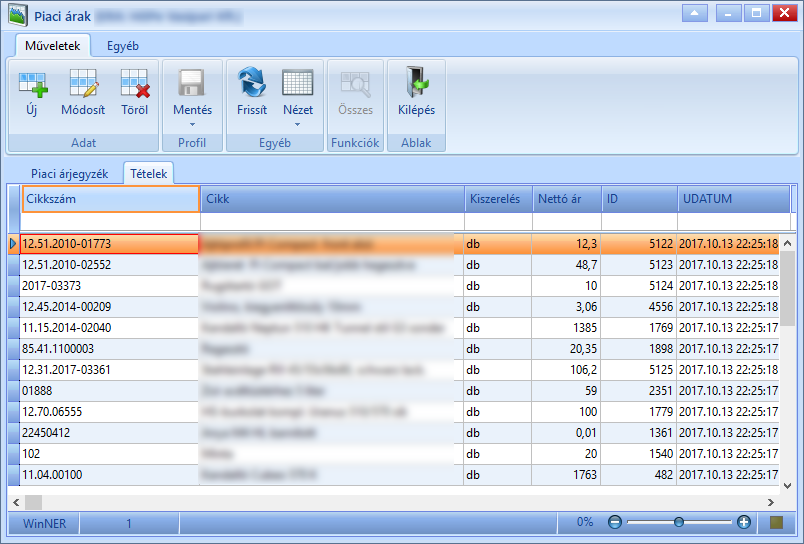Screen dimensions: 804x544
Task: Collapse the ribbon with the up-arrow button
Action: click(x=695, y=13)
